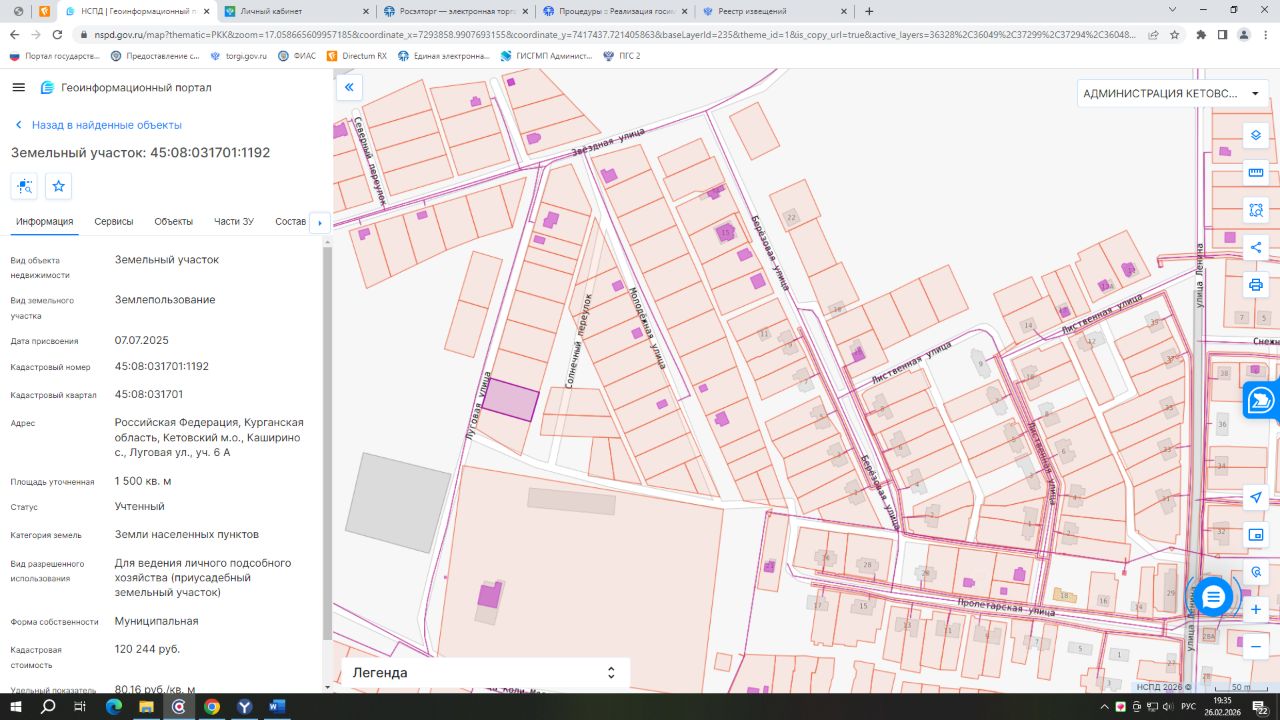Viewport: 1280px width, 720px height.
Task: Switch to the Сервисы tab
Action: [114, 222]
